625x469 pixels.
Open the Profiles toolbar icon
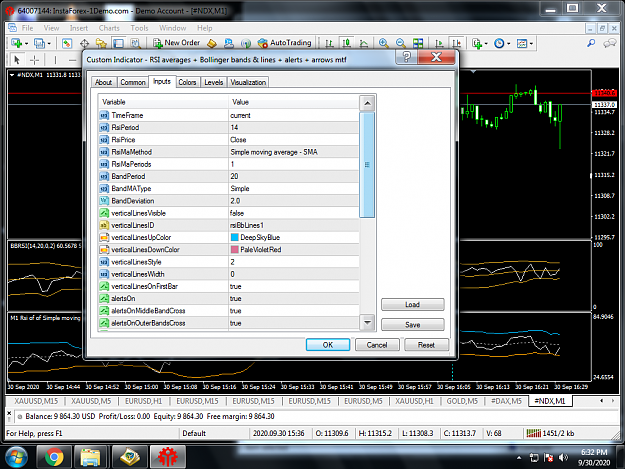tap(39, 43)
